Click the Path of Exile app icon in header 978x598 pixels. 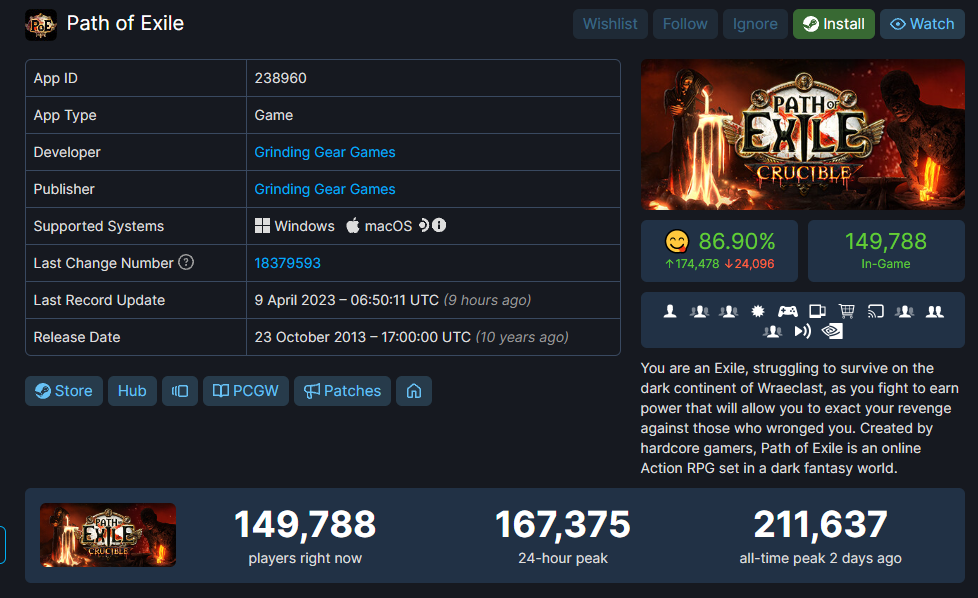point(41,25)
